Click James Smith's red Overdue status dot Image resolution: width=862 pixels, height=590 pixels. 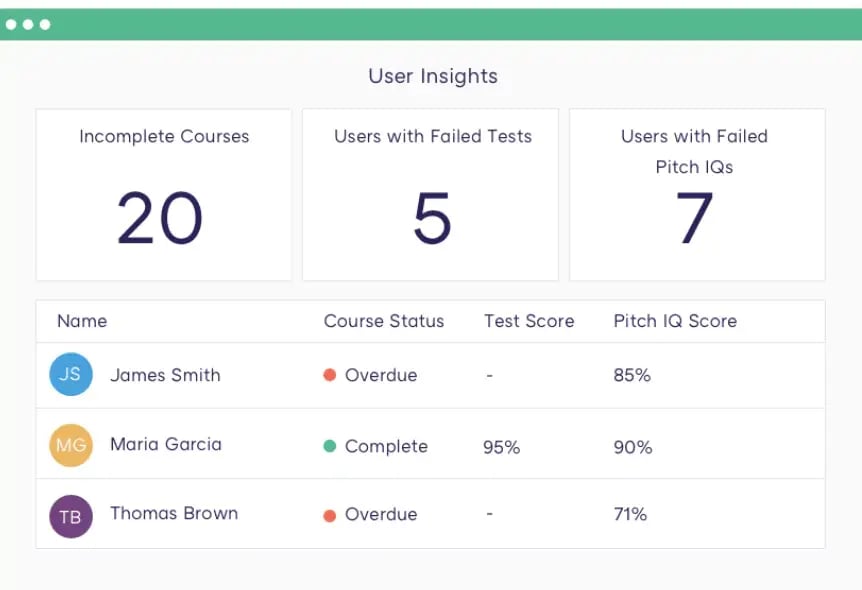point(329,376)
